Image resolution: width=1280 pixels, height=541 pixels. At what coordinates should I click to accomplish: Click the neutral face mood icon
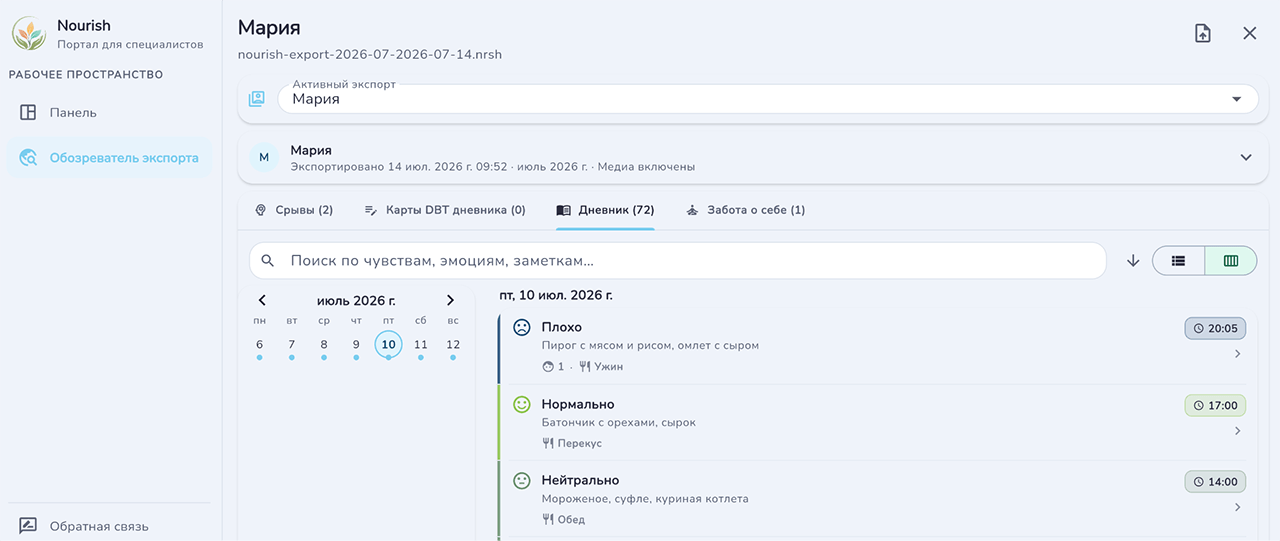(521, 481)
